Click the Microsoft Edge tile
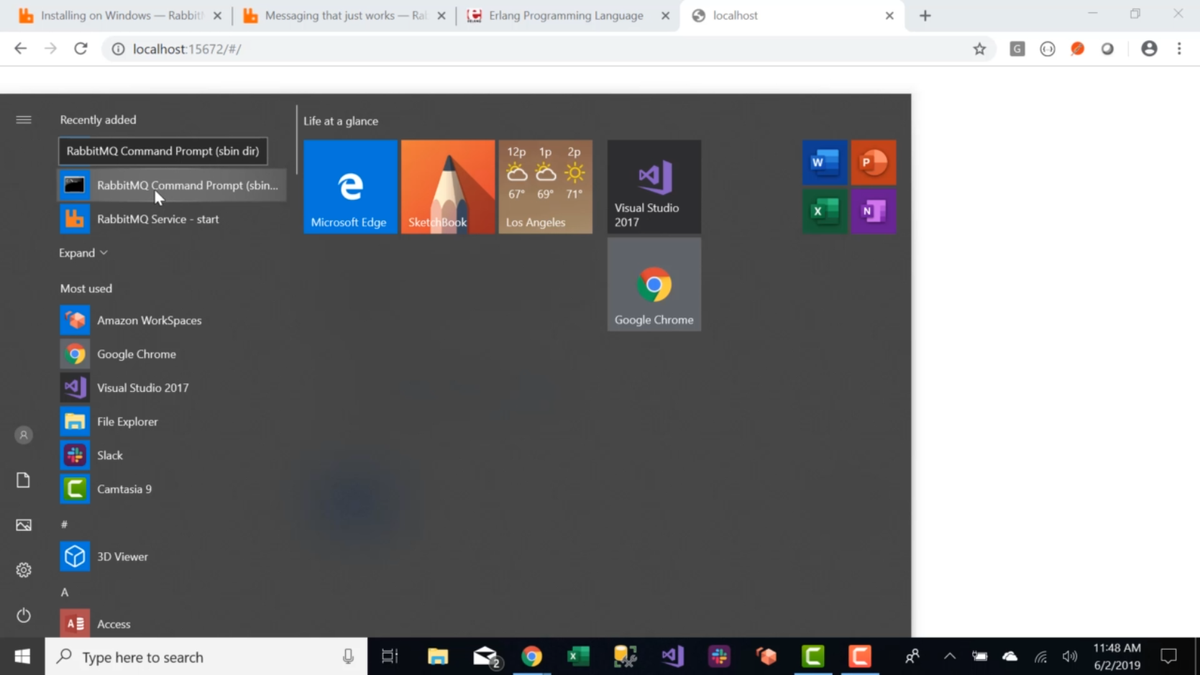This screenshot has width=1200, height=675. (350, 187)
